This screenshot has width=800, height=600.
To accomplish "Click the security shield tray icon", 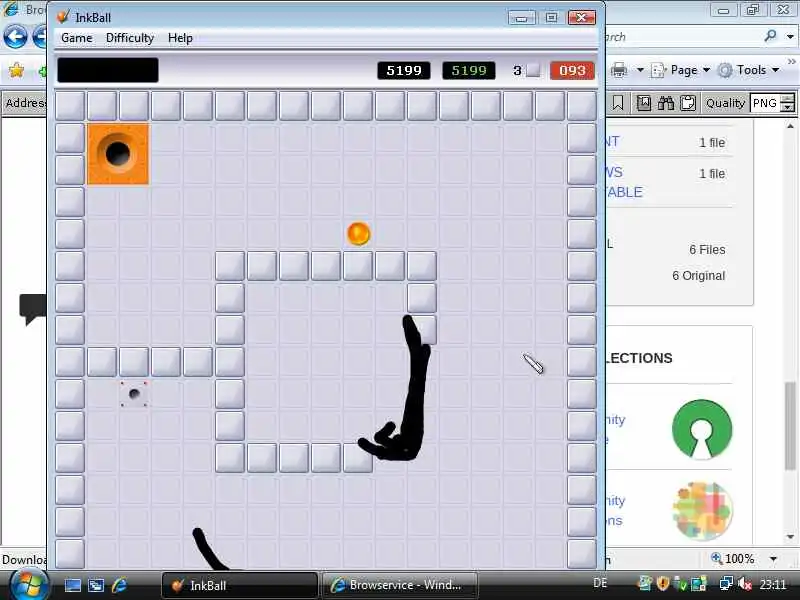I will point(663,583).
